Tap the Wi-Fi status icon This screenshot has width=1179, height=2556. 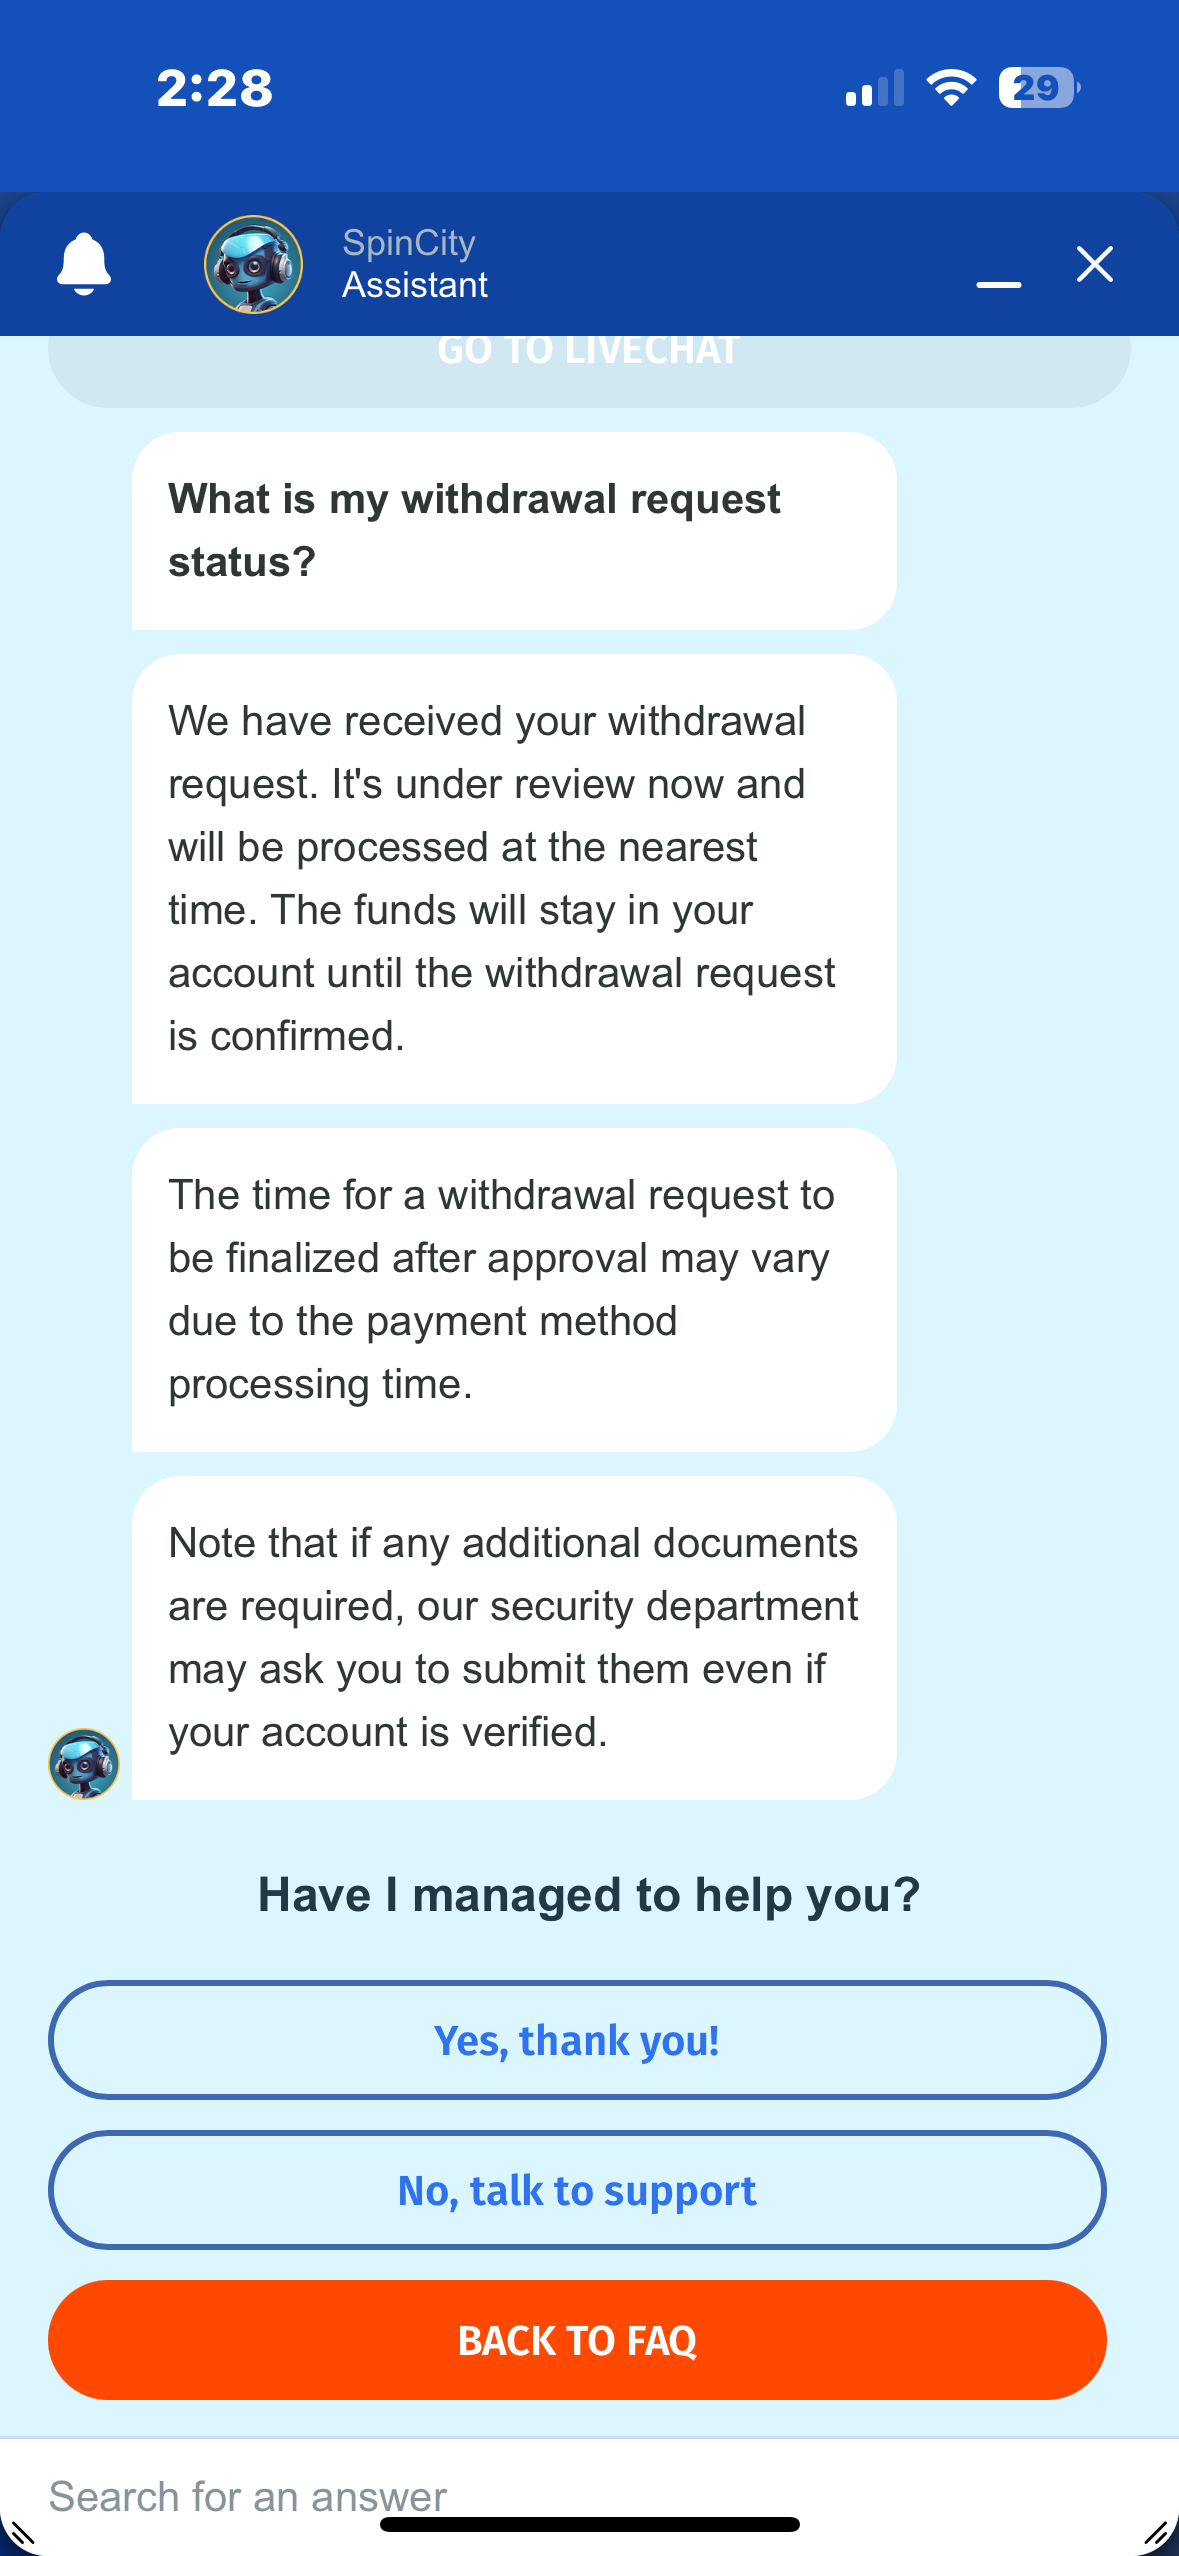pyautogui.click(x=951, y=88)
